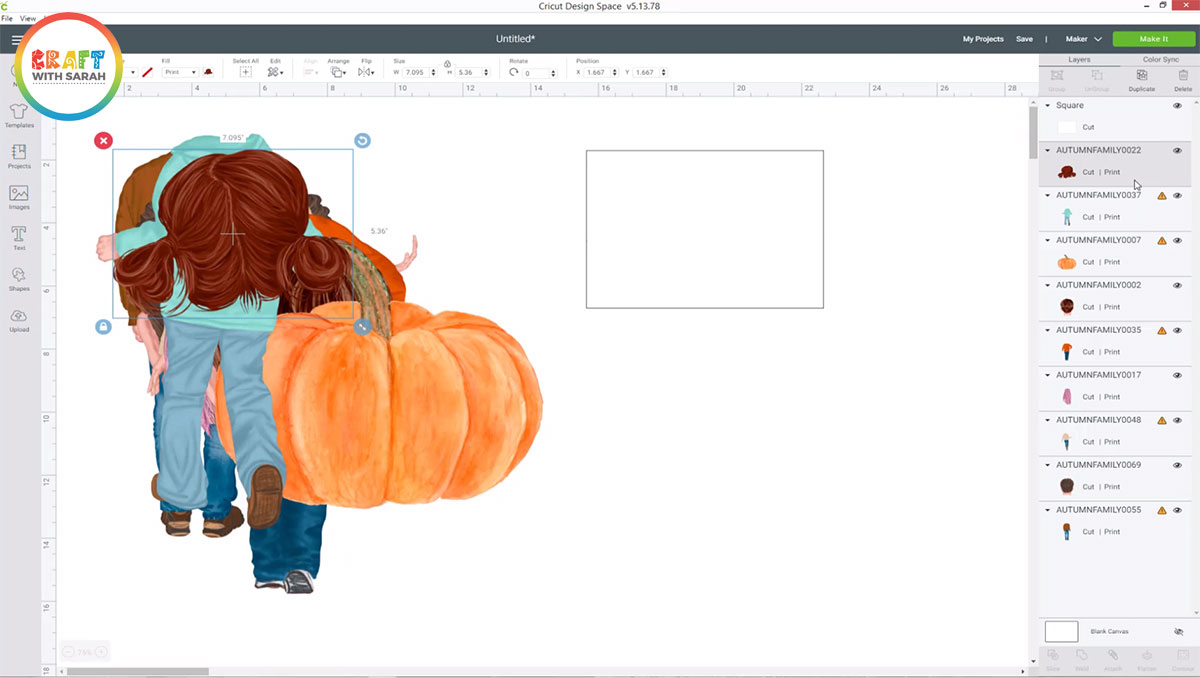The height and width of the screenshot is (678, 1200).
Task: Open the Fill type dropdown showing Print
Action: click(x=180, y=73)
